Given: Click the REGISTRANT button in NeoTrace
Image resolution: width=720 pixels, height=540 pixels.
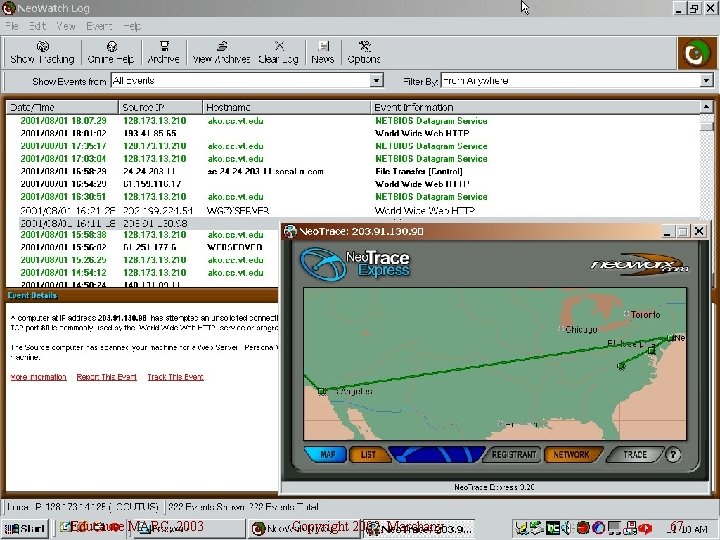Looking at the screenshot, I should [513, 455].
